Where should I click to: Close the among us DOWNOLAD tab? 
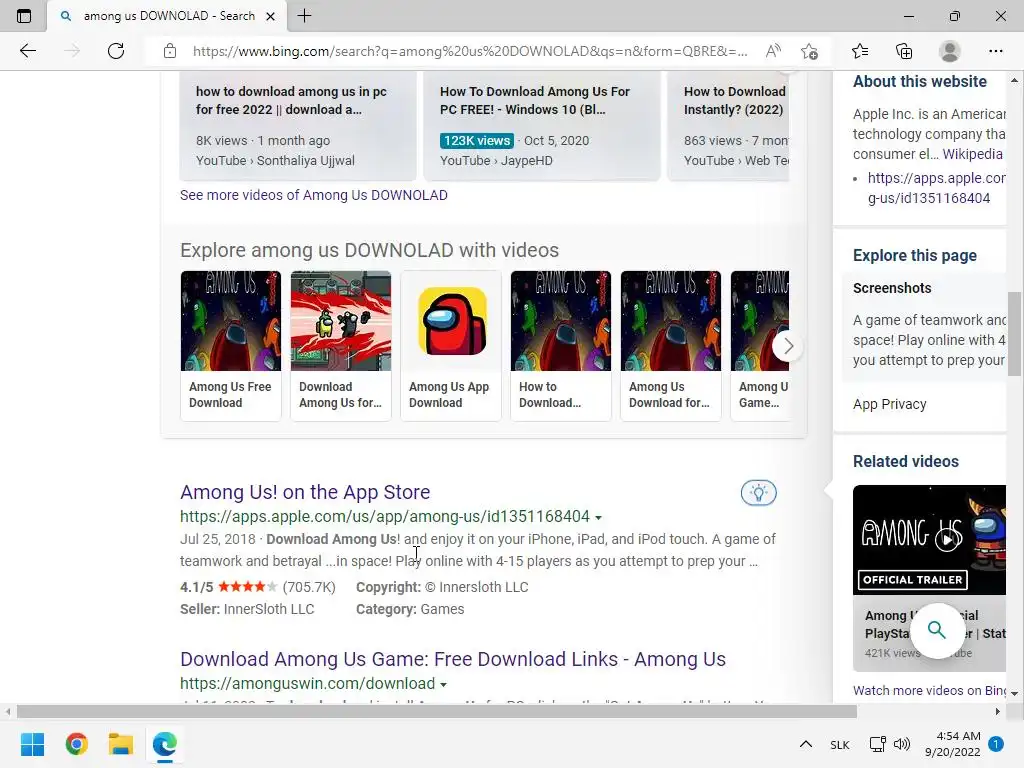pos(270,16)
